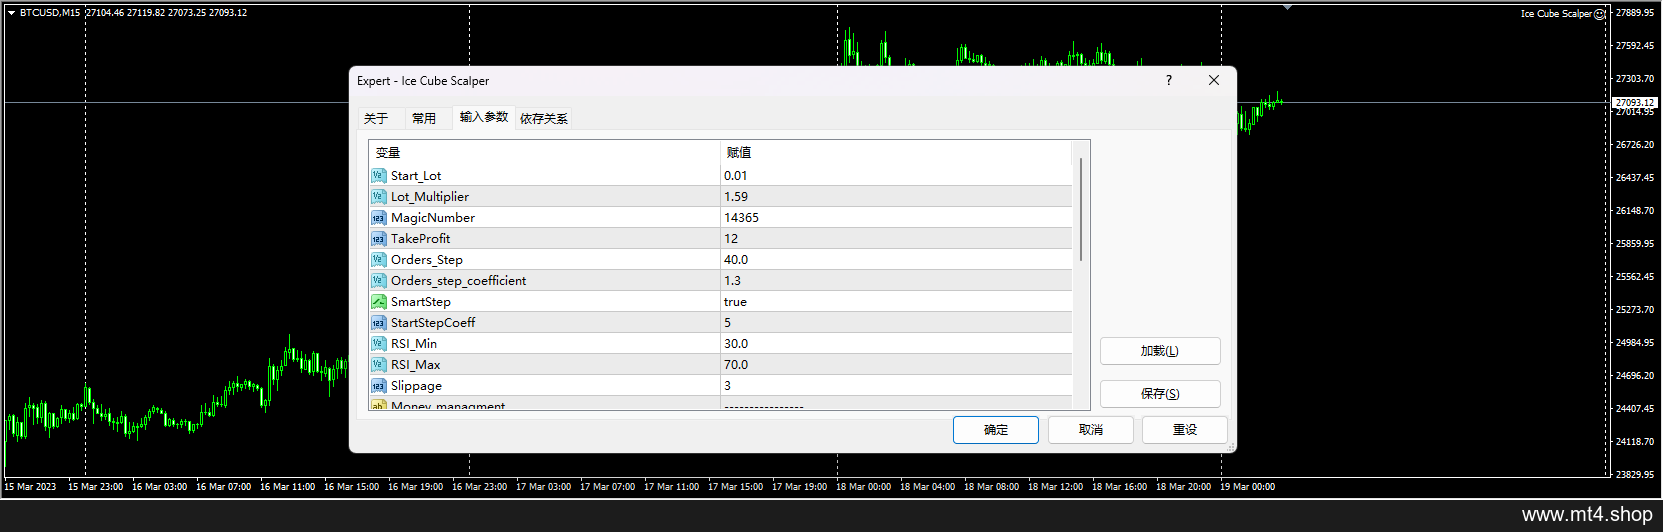The width and height of the screenshot is (1663, 532).
Task: Open the BTCUSD,M15 chart menu arrow
Action: coord(11,13)
